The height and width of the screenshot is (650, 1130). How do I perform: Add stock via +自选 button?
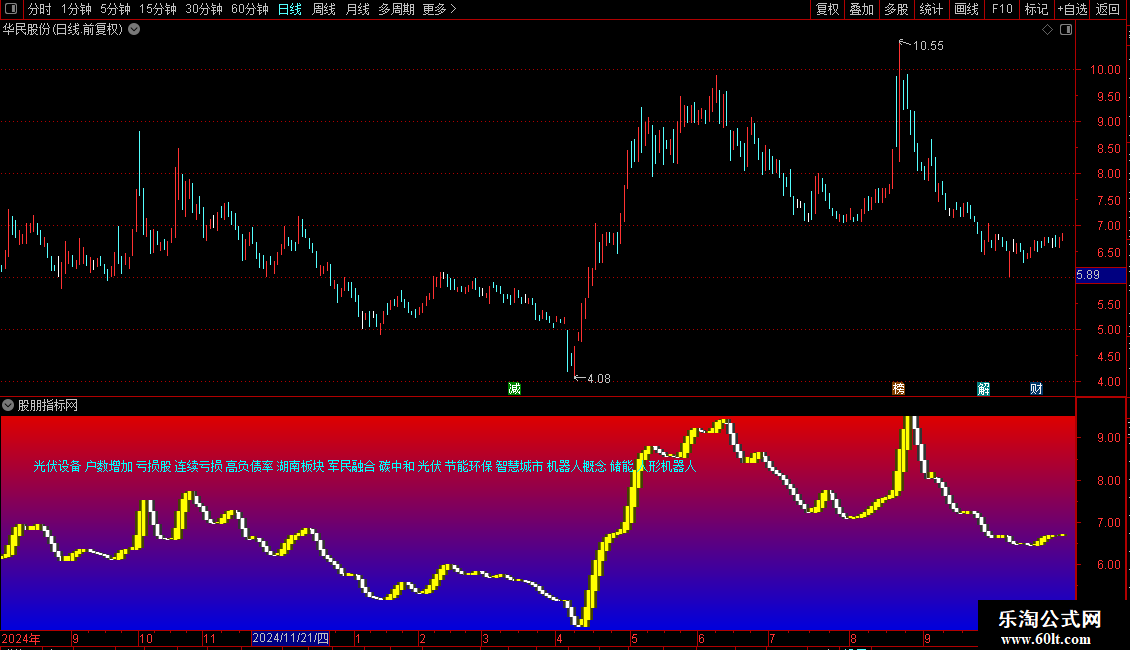pos(1072,9)
